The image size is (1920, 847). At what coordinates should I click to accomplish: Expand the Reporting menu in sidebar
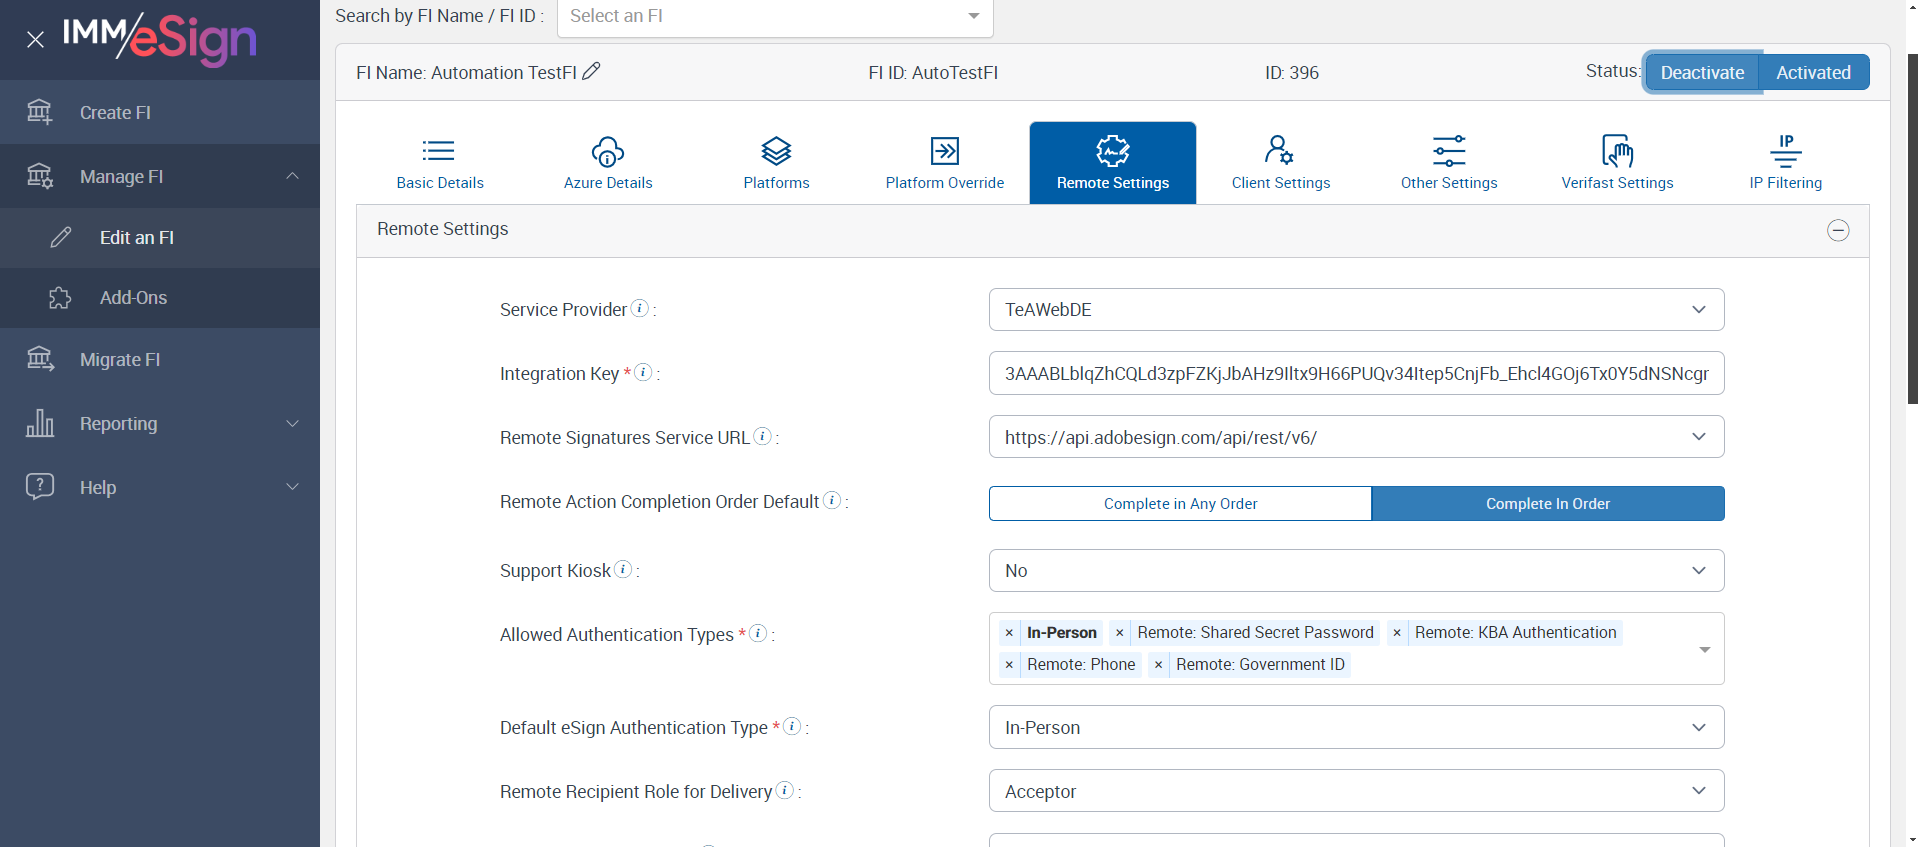coord(160,424)
